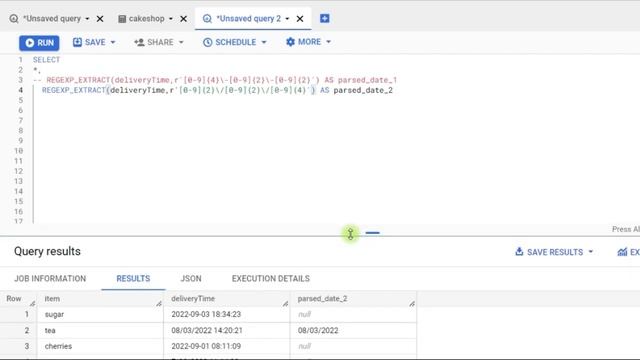Select the *Unsaved query 2 tab
The height and width of the screenshot is (360, 640).
(x=249, y=19)
